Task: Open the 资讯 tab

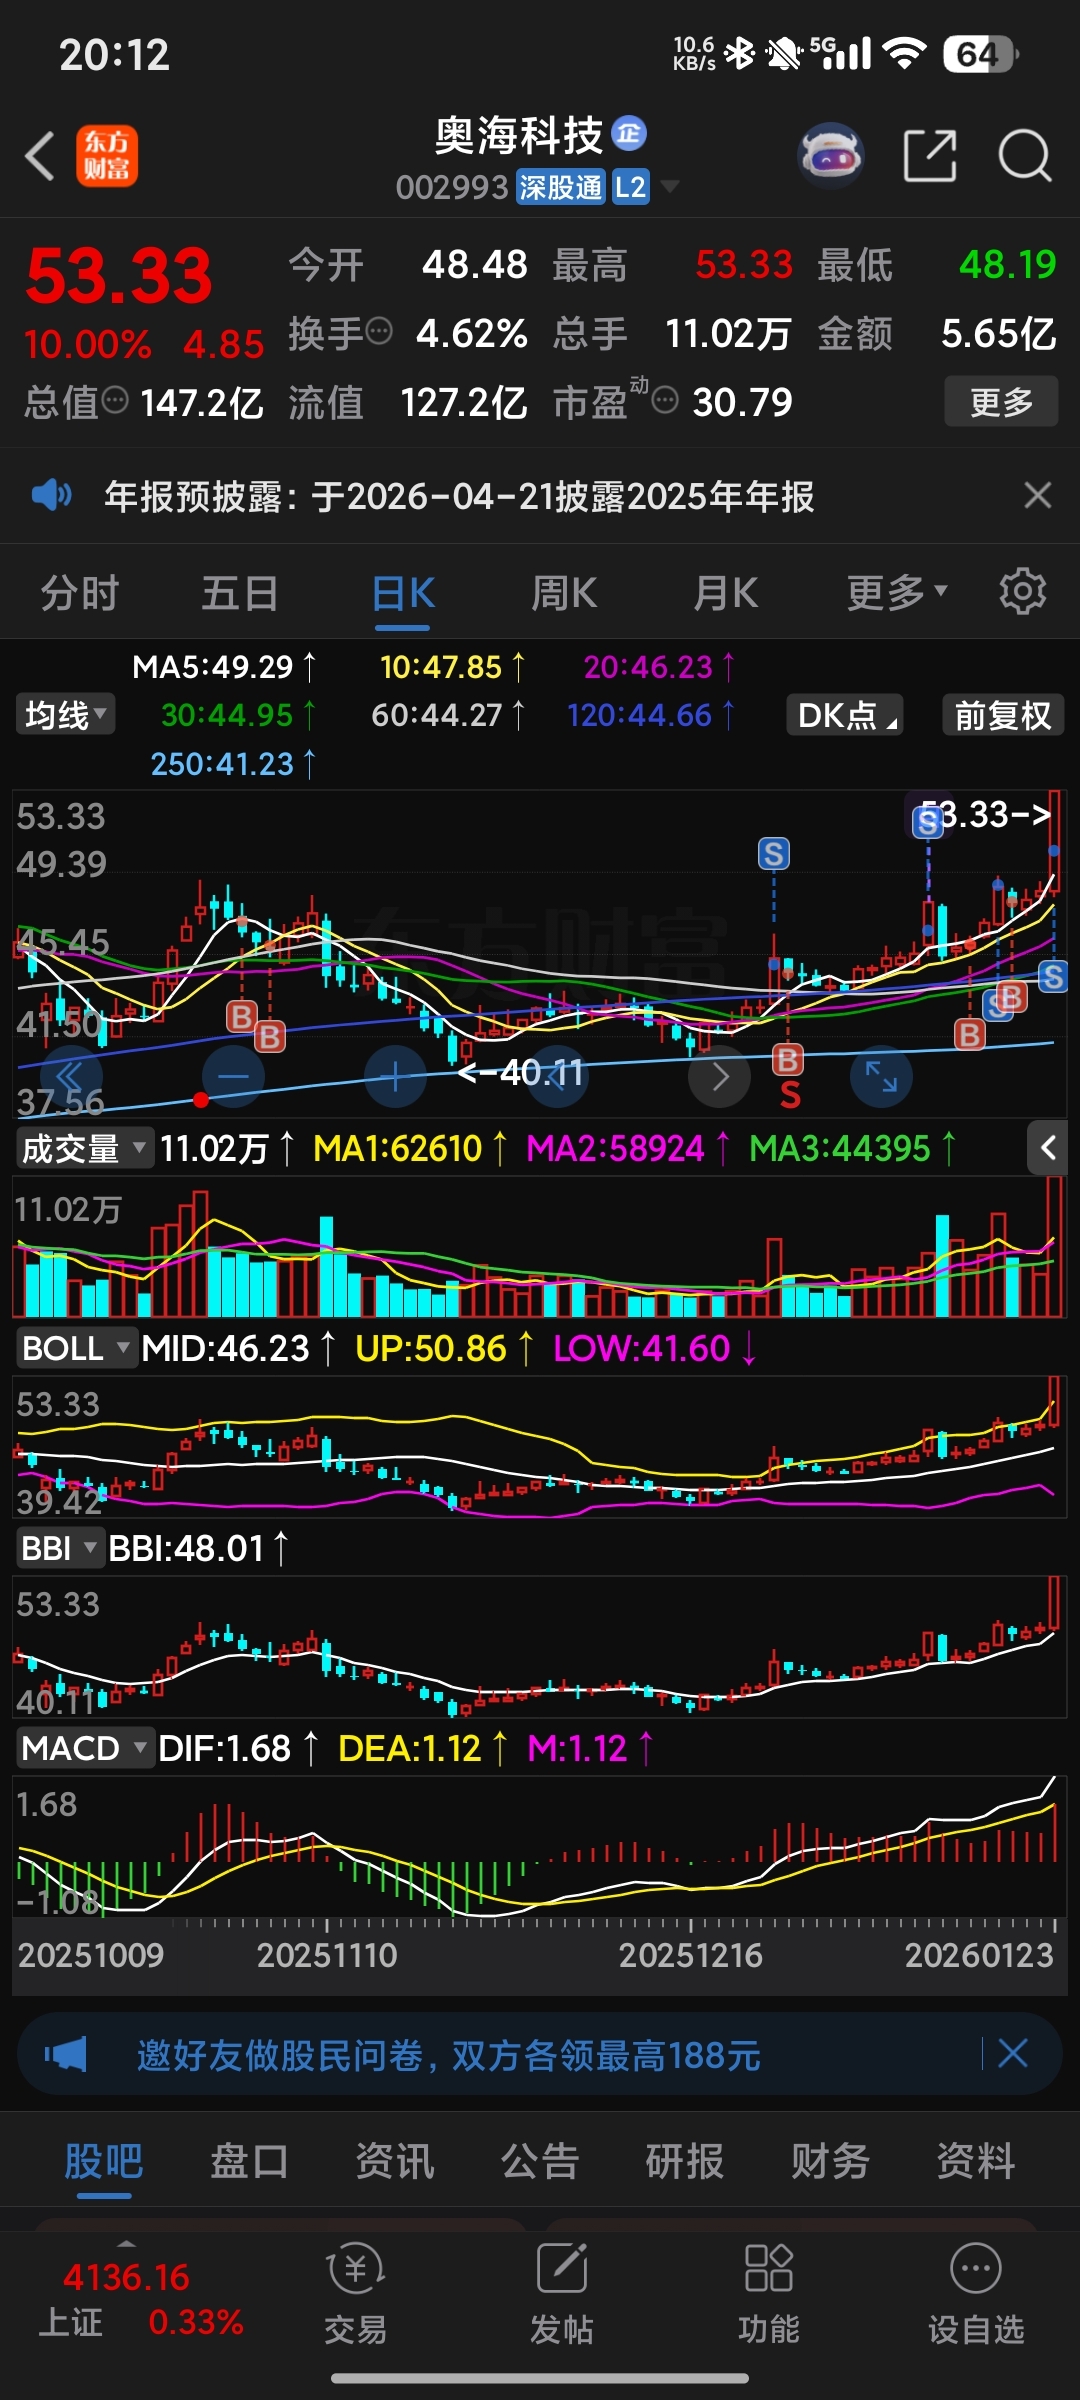Action: pyautogui.click(x=395, y=2161)
